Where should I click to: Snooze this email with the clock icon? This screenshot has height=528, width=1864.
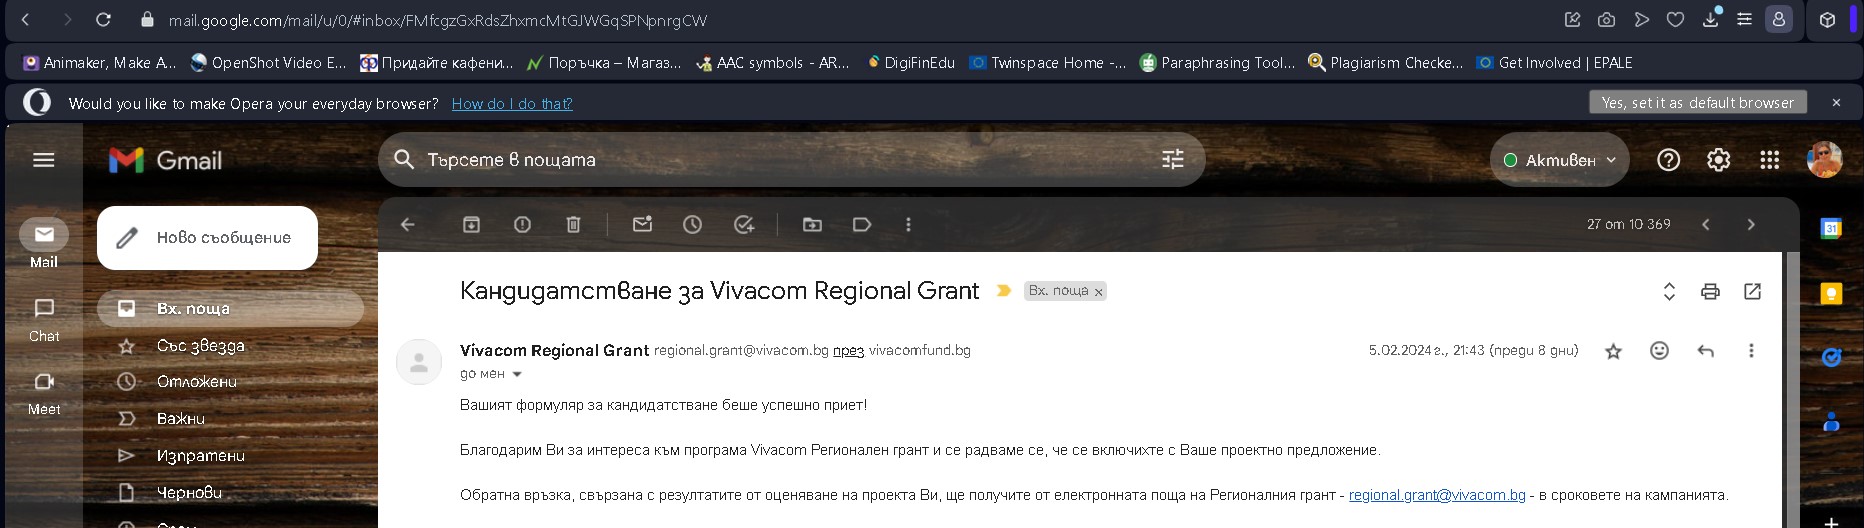pyautogui.click(x=692, y=224)
